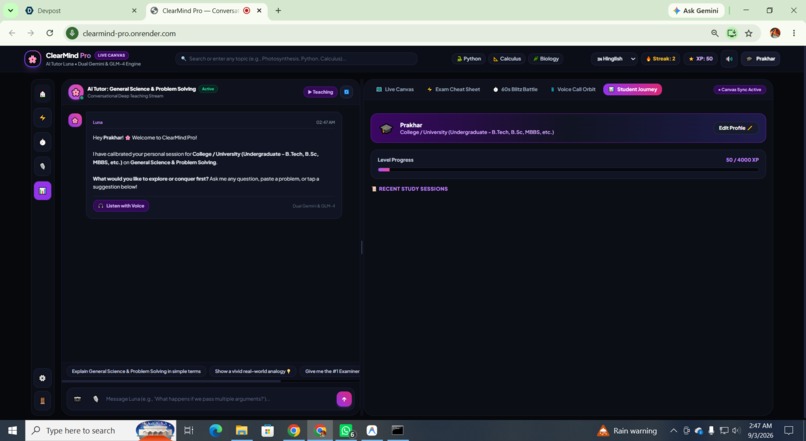Click the microphone icon in the message bar
This screenshot has width=806, height=441.
tap(96, 399)
